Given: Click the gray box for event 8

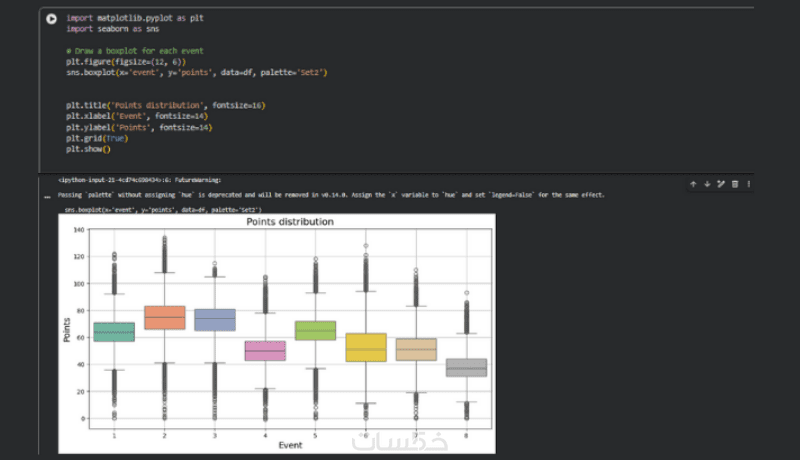Looking at the screenshot, I should 465,367.
